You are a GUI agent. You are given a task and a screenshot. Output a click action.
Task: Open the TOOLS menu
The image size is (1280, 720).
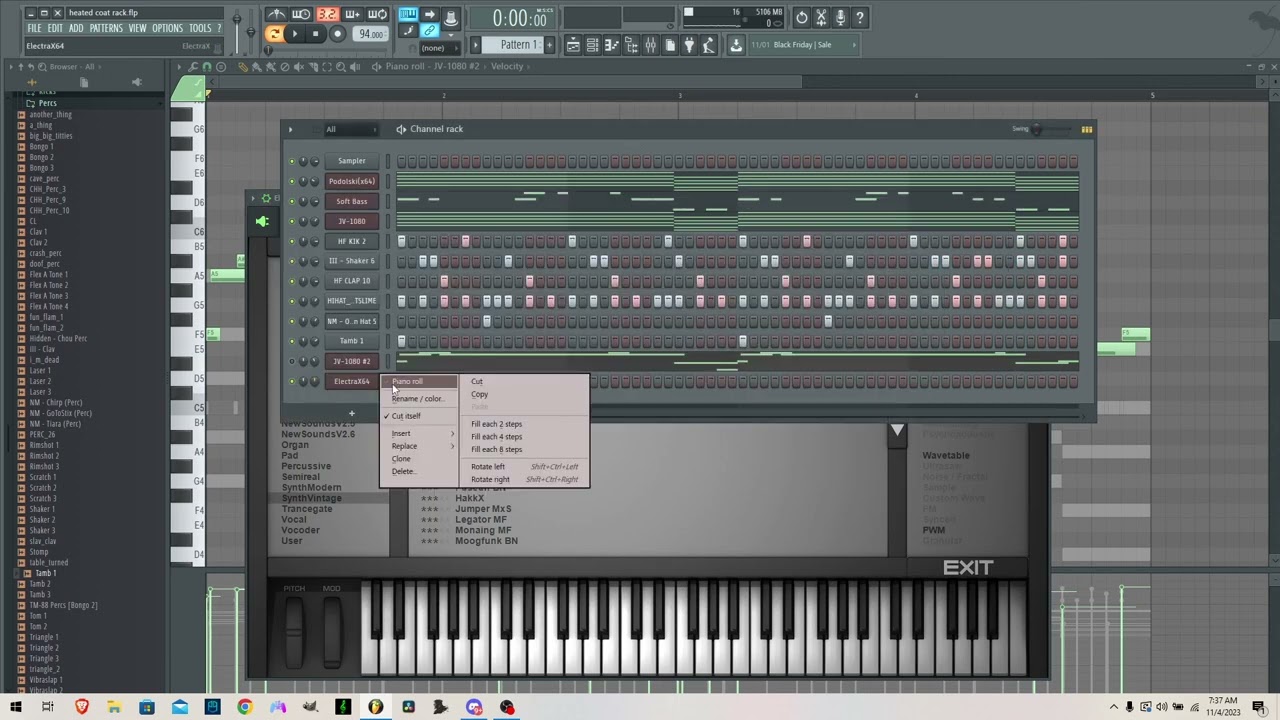coord(200,29)
